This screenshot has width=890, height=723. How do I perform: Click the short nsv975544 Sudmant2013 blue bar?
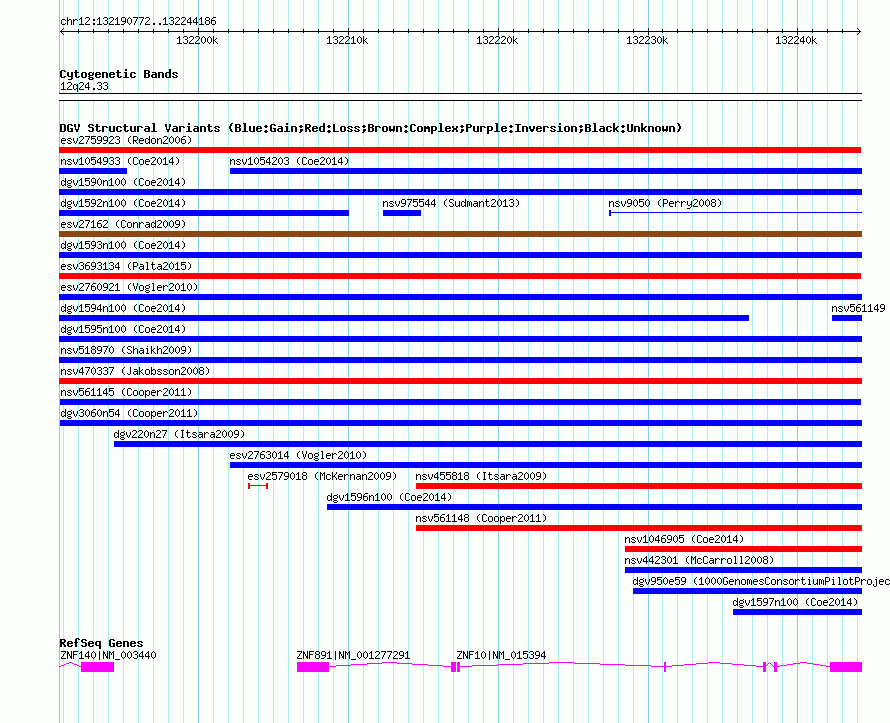401,213
